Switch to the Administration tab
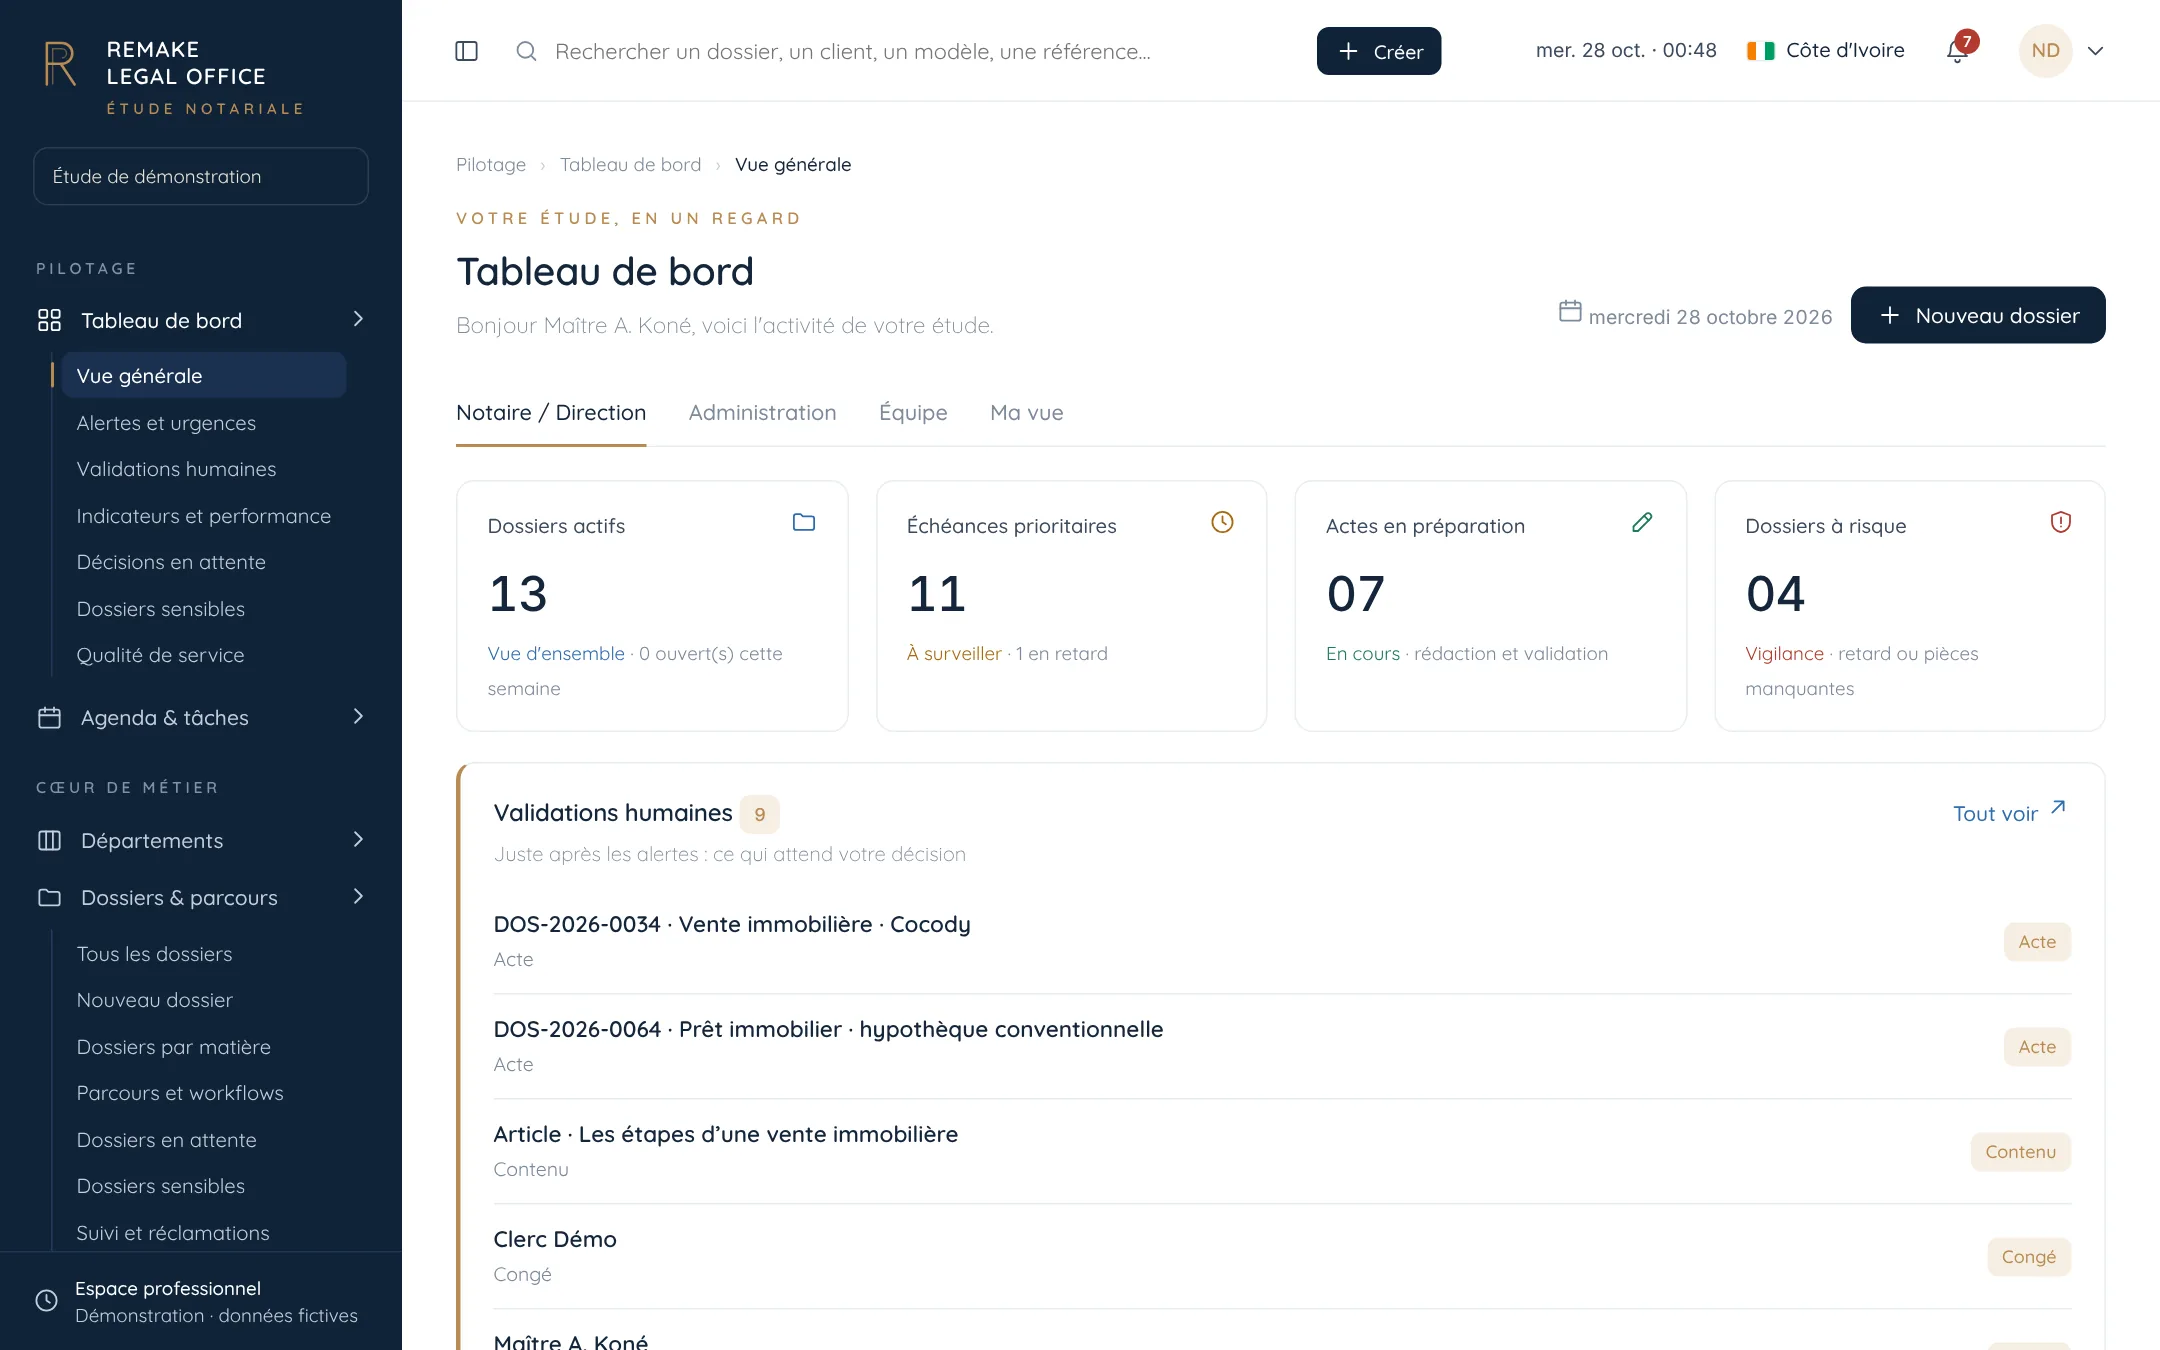 (x=762, y=413)
